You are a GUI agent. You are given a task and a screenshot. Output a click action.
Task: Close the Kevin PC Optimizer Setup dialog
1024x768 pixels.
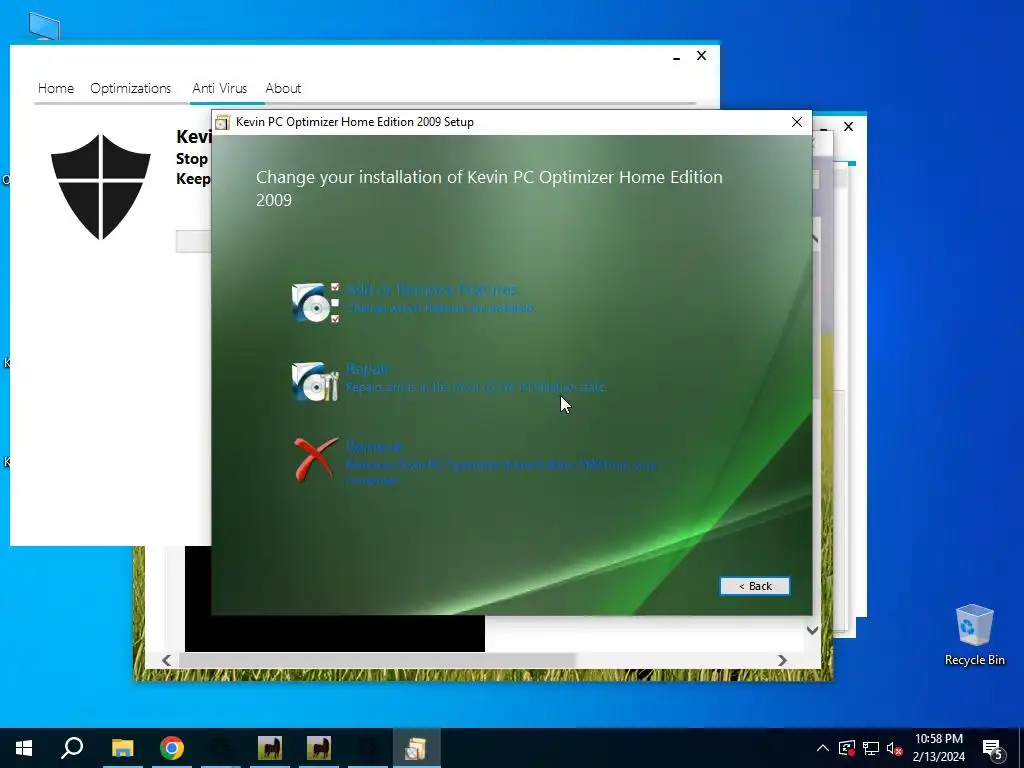click(797, 122)
